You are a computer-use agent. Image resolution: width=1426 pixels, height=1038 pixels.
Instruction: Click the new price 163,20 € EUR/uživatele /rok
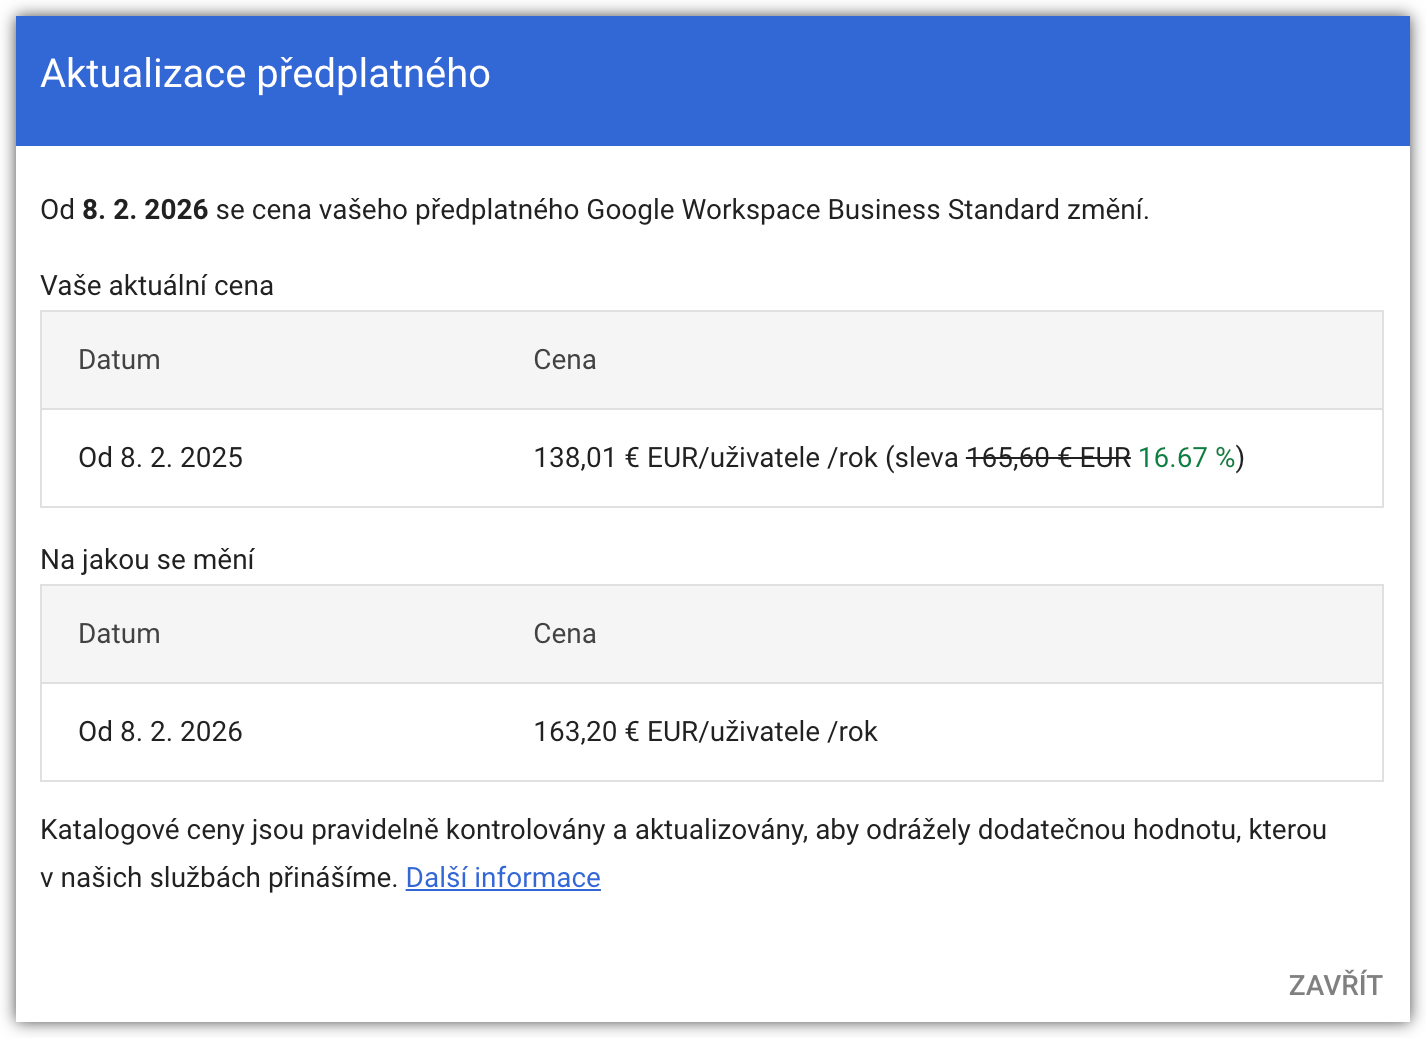click(705, 732)
